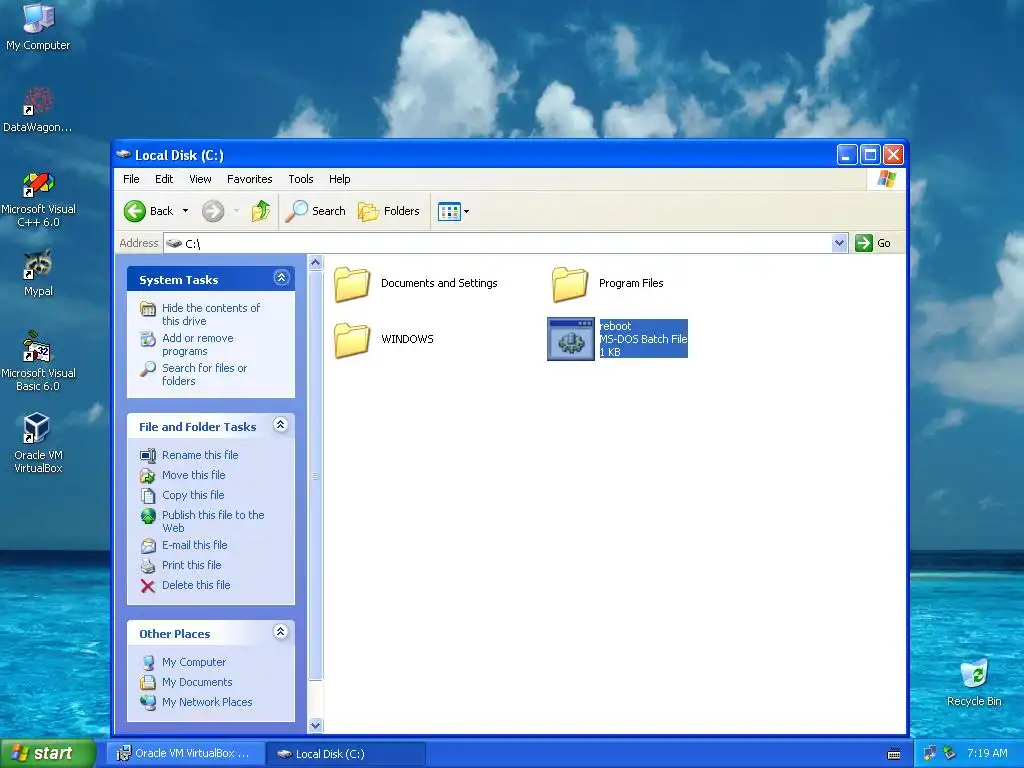This screenshot has width=1024, height=768.
Task: Open My Computer desktop icon
Action: click(38, 26)
